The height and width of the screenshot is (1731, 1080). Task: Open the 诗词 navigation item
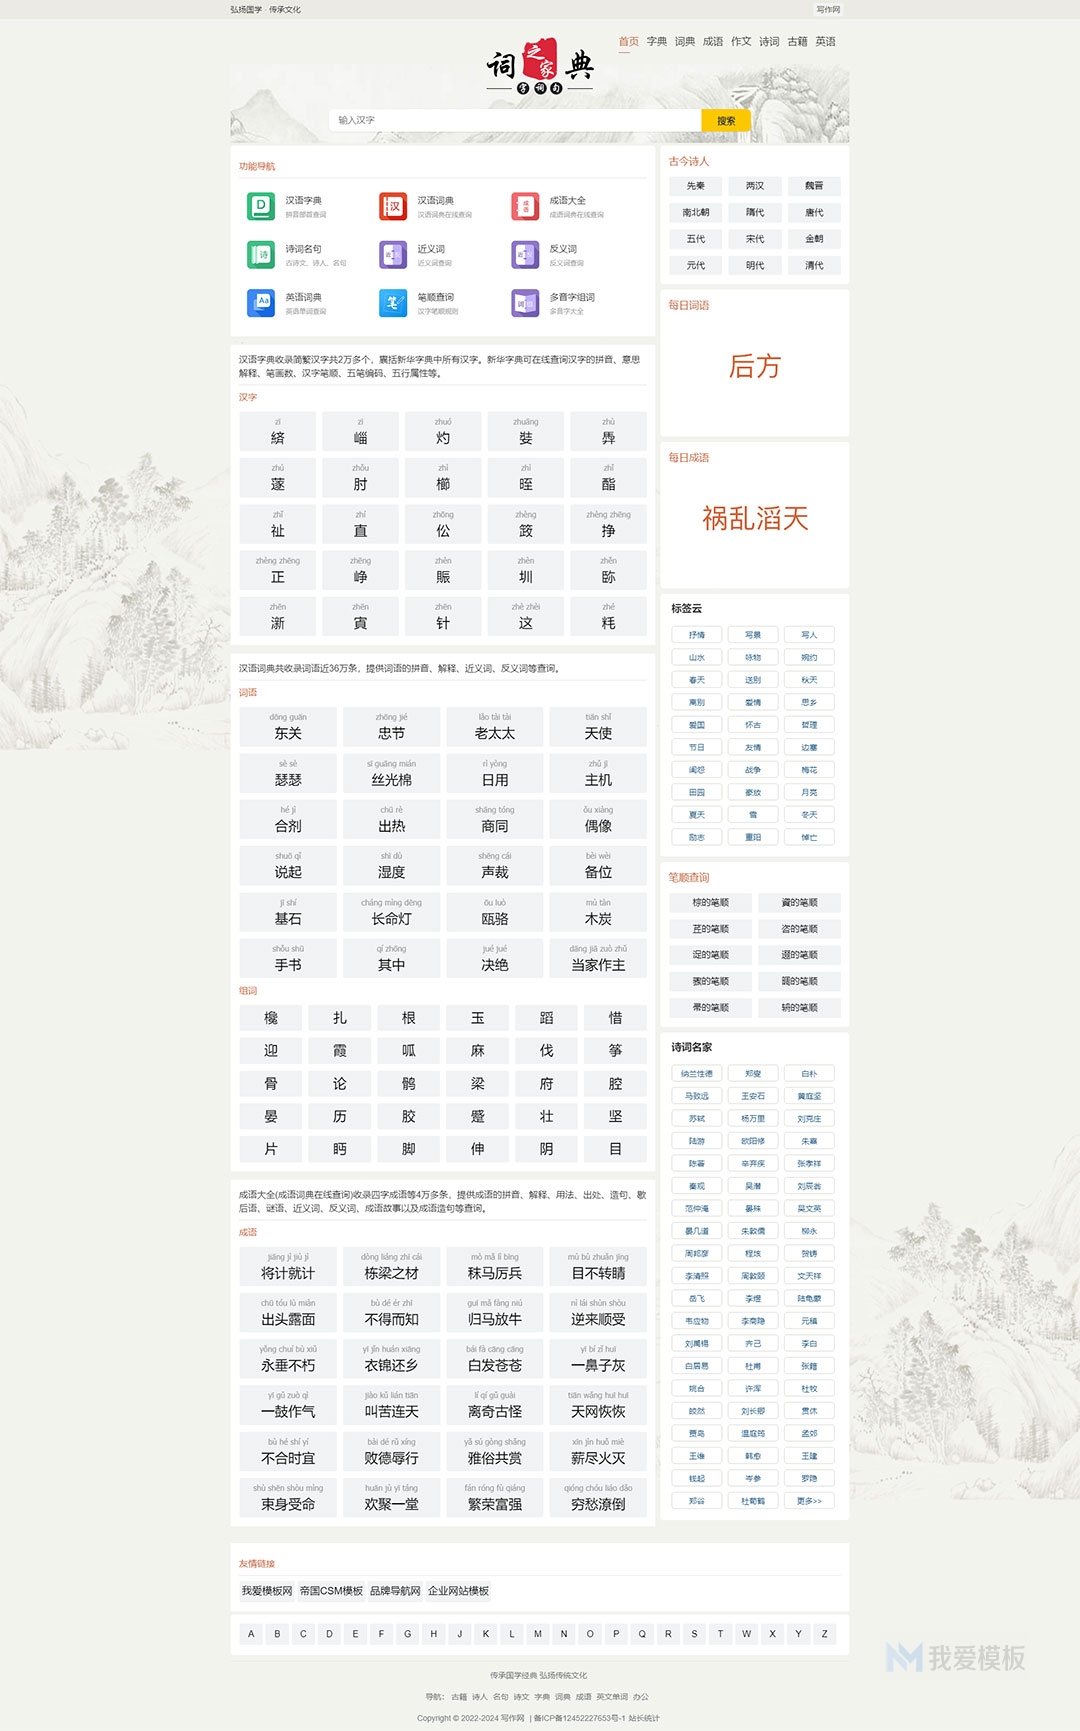click(x=769, y=42)
